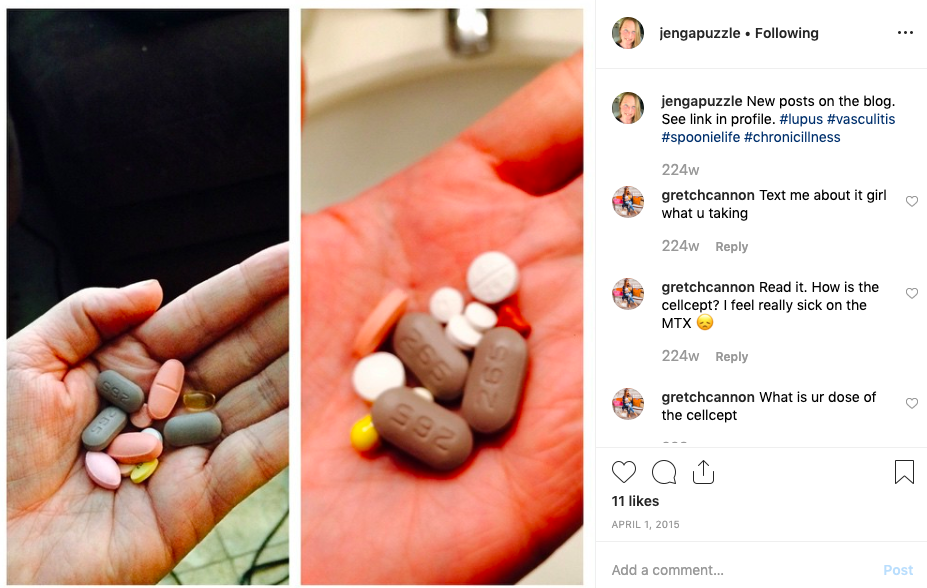Reply to the 'Text me about it' comment
927x588 pixels.
(732, 246)
